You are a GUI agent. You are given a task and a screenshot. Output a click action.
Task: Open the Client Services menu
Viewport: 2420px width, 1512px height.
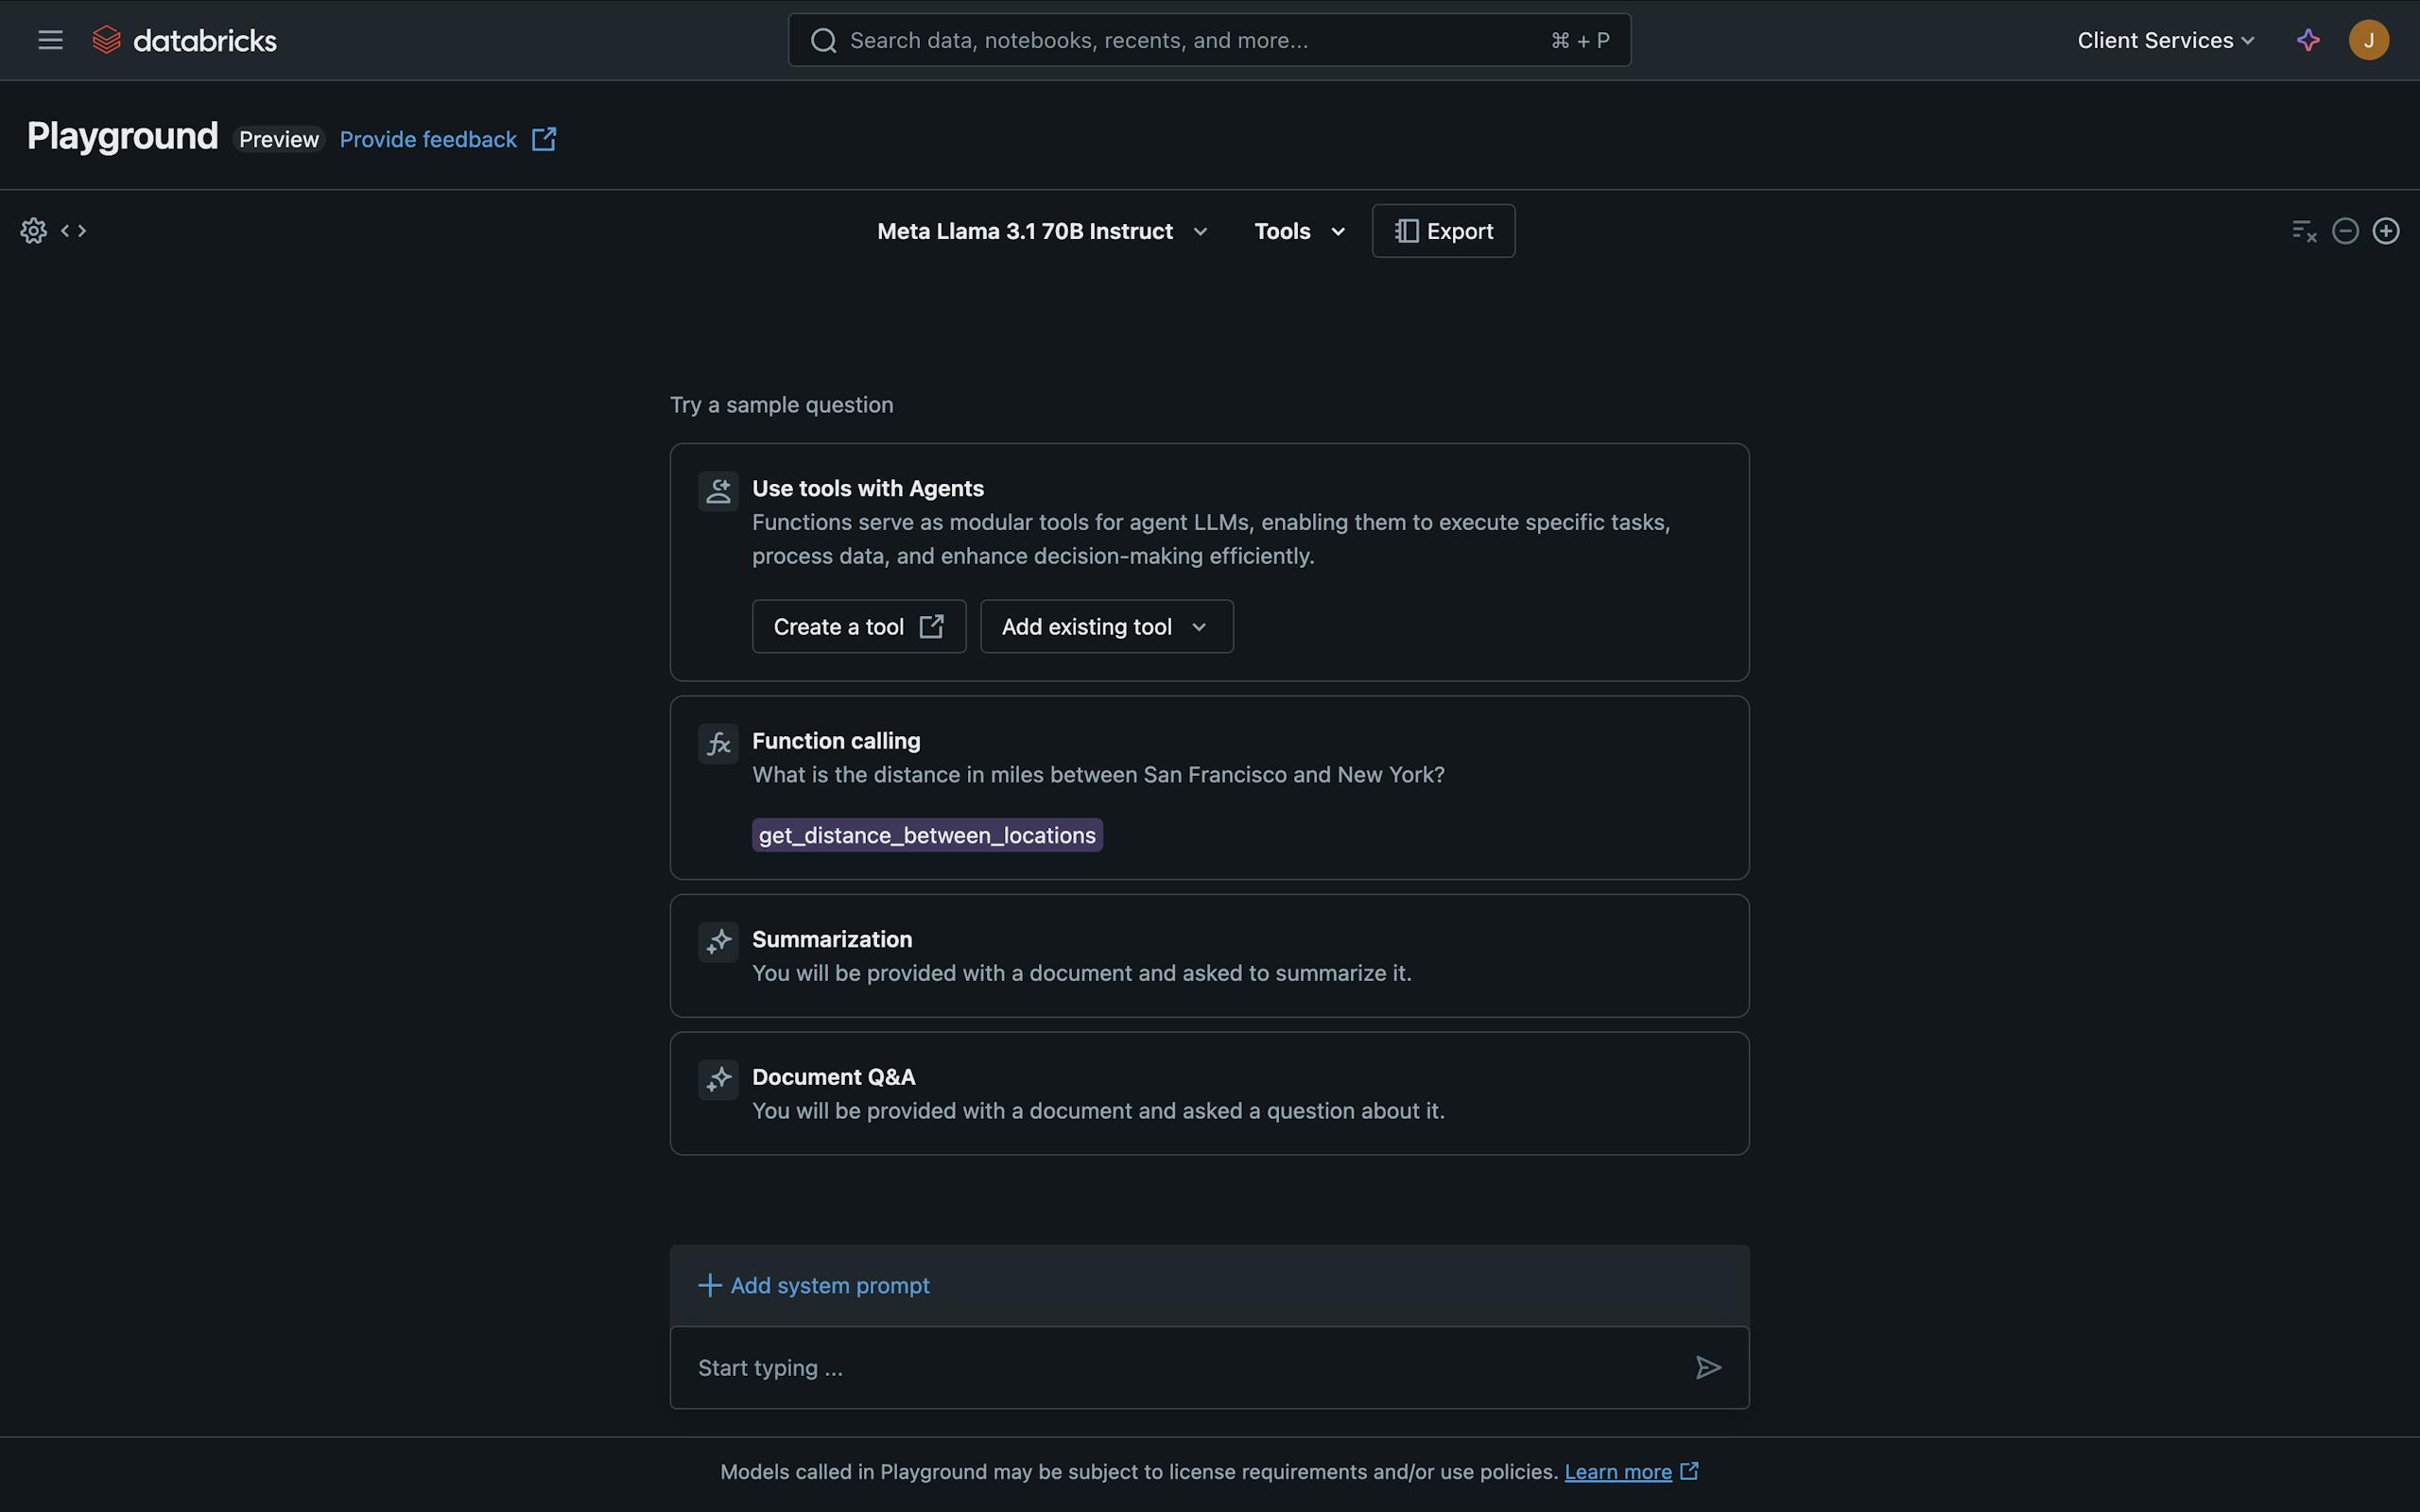[x=2165, y=39]
